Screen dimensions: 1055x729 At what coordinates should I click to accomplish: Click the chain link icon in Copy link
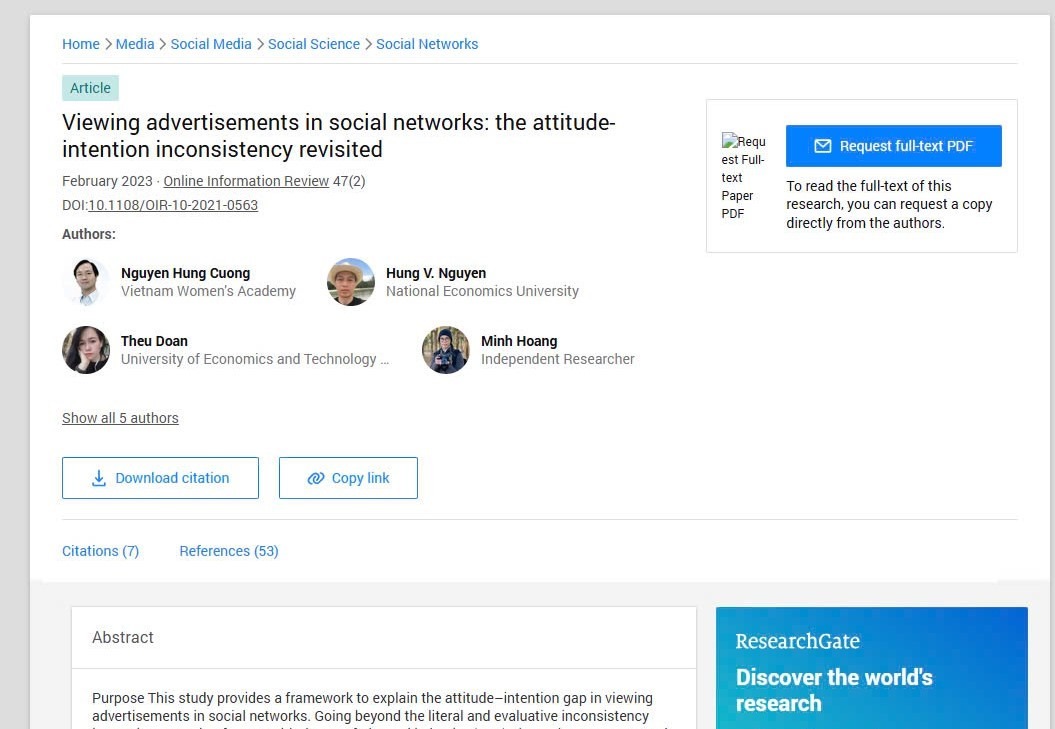(x=316, y=478)
